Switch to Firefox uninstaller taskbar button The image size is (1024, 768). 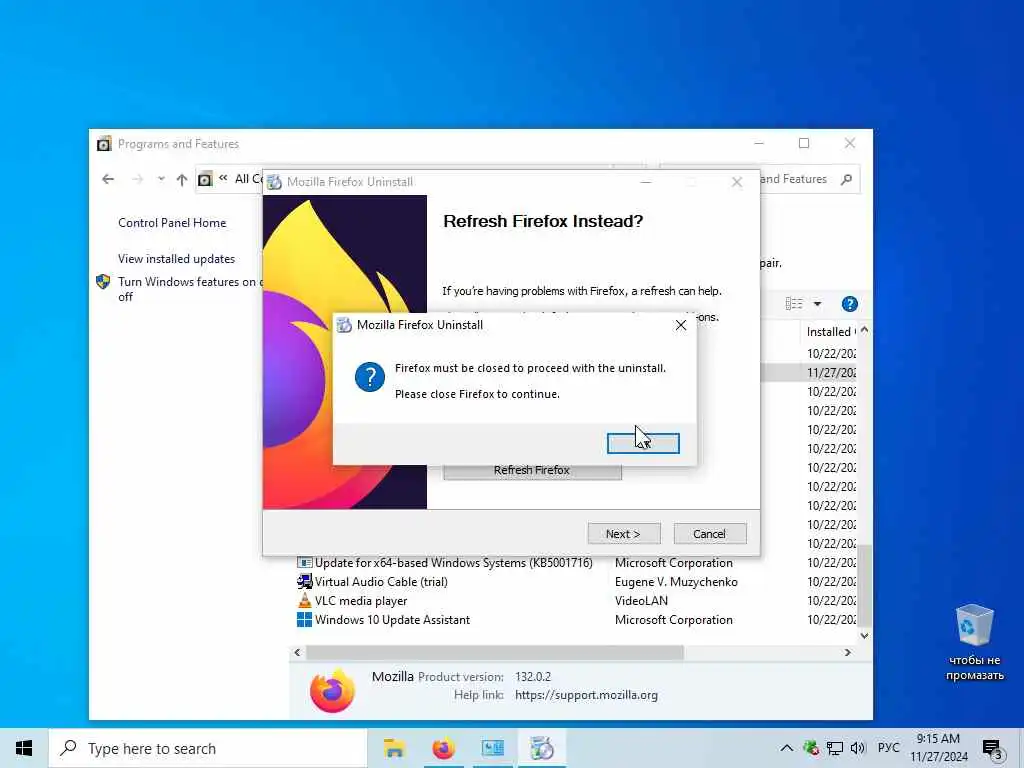(x=542, y=748)
